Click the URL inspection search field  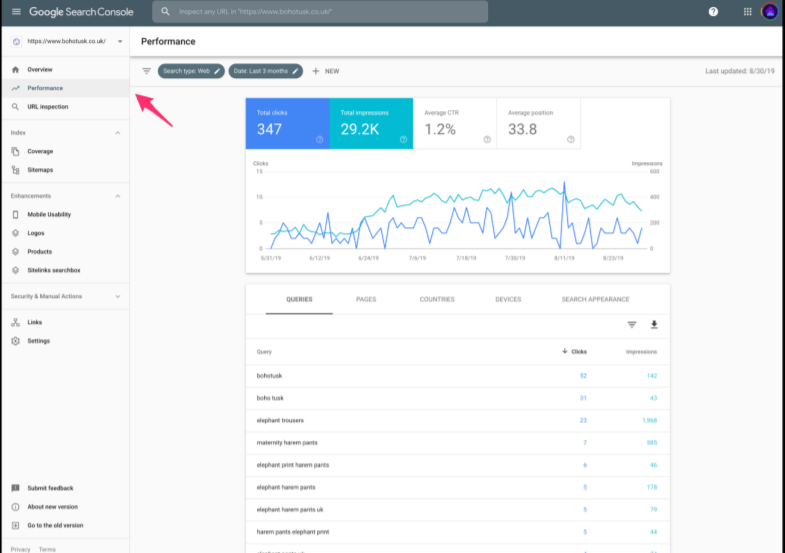(x=320, y=12)
